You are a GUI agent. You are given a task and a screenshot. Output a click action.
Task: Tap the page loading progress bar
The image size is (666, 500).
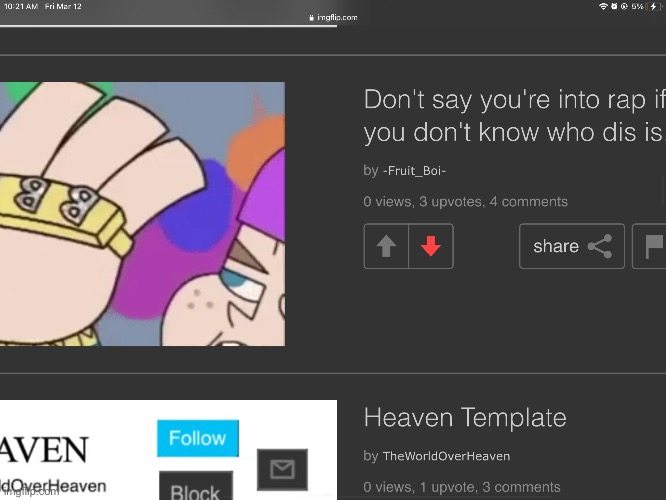[x=168, y=26]
